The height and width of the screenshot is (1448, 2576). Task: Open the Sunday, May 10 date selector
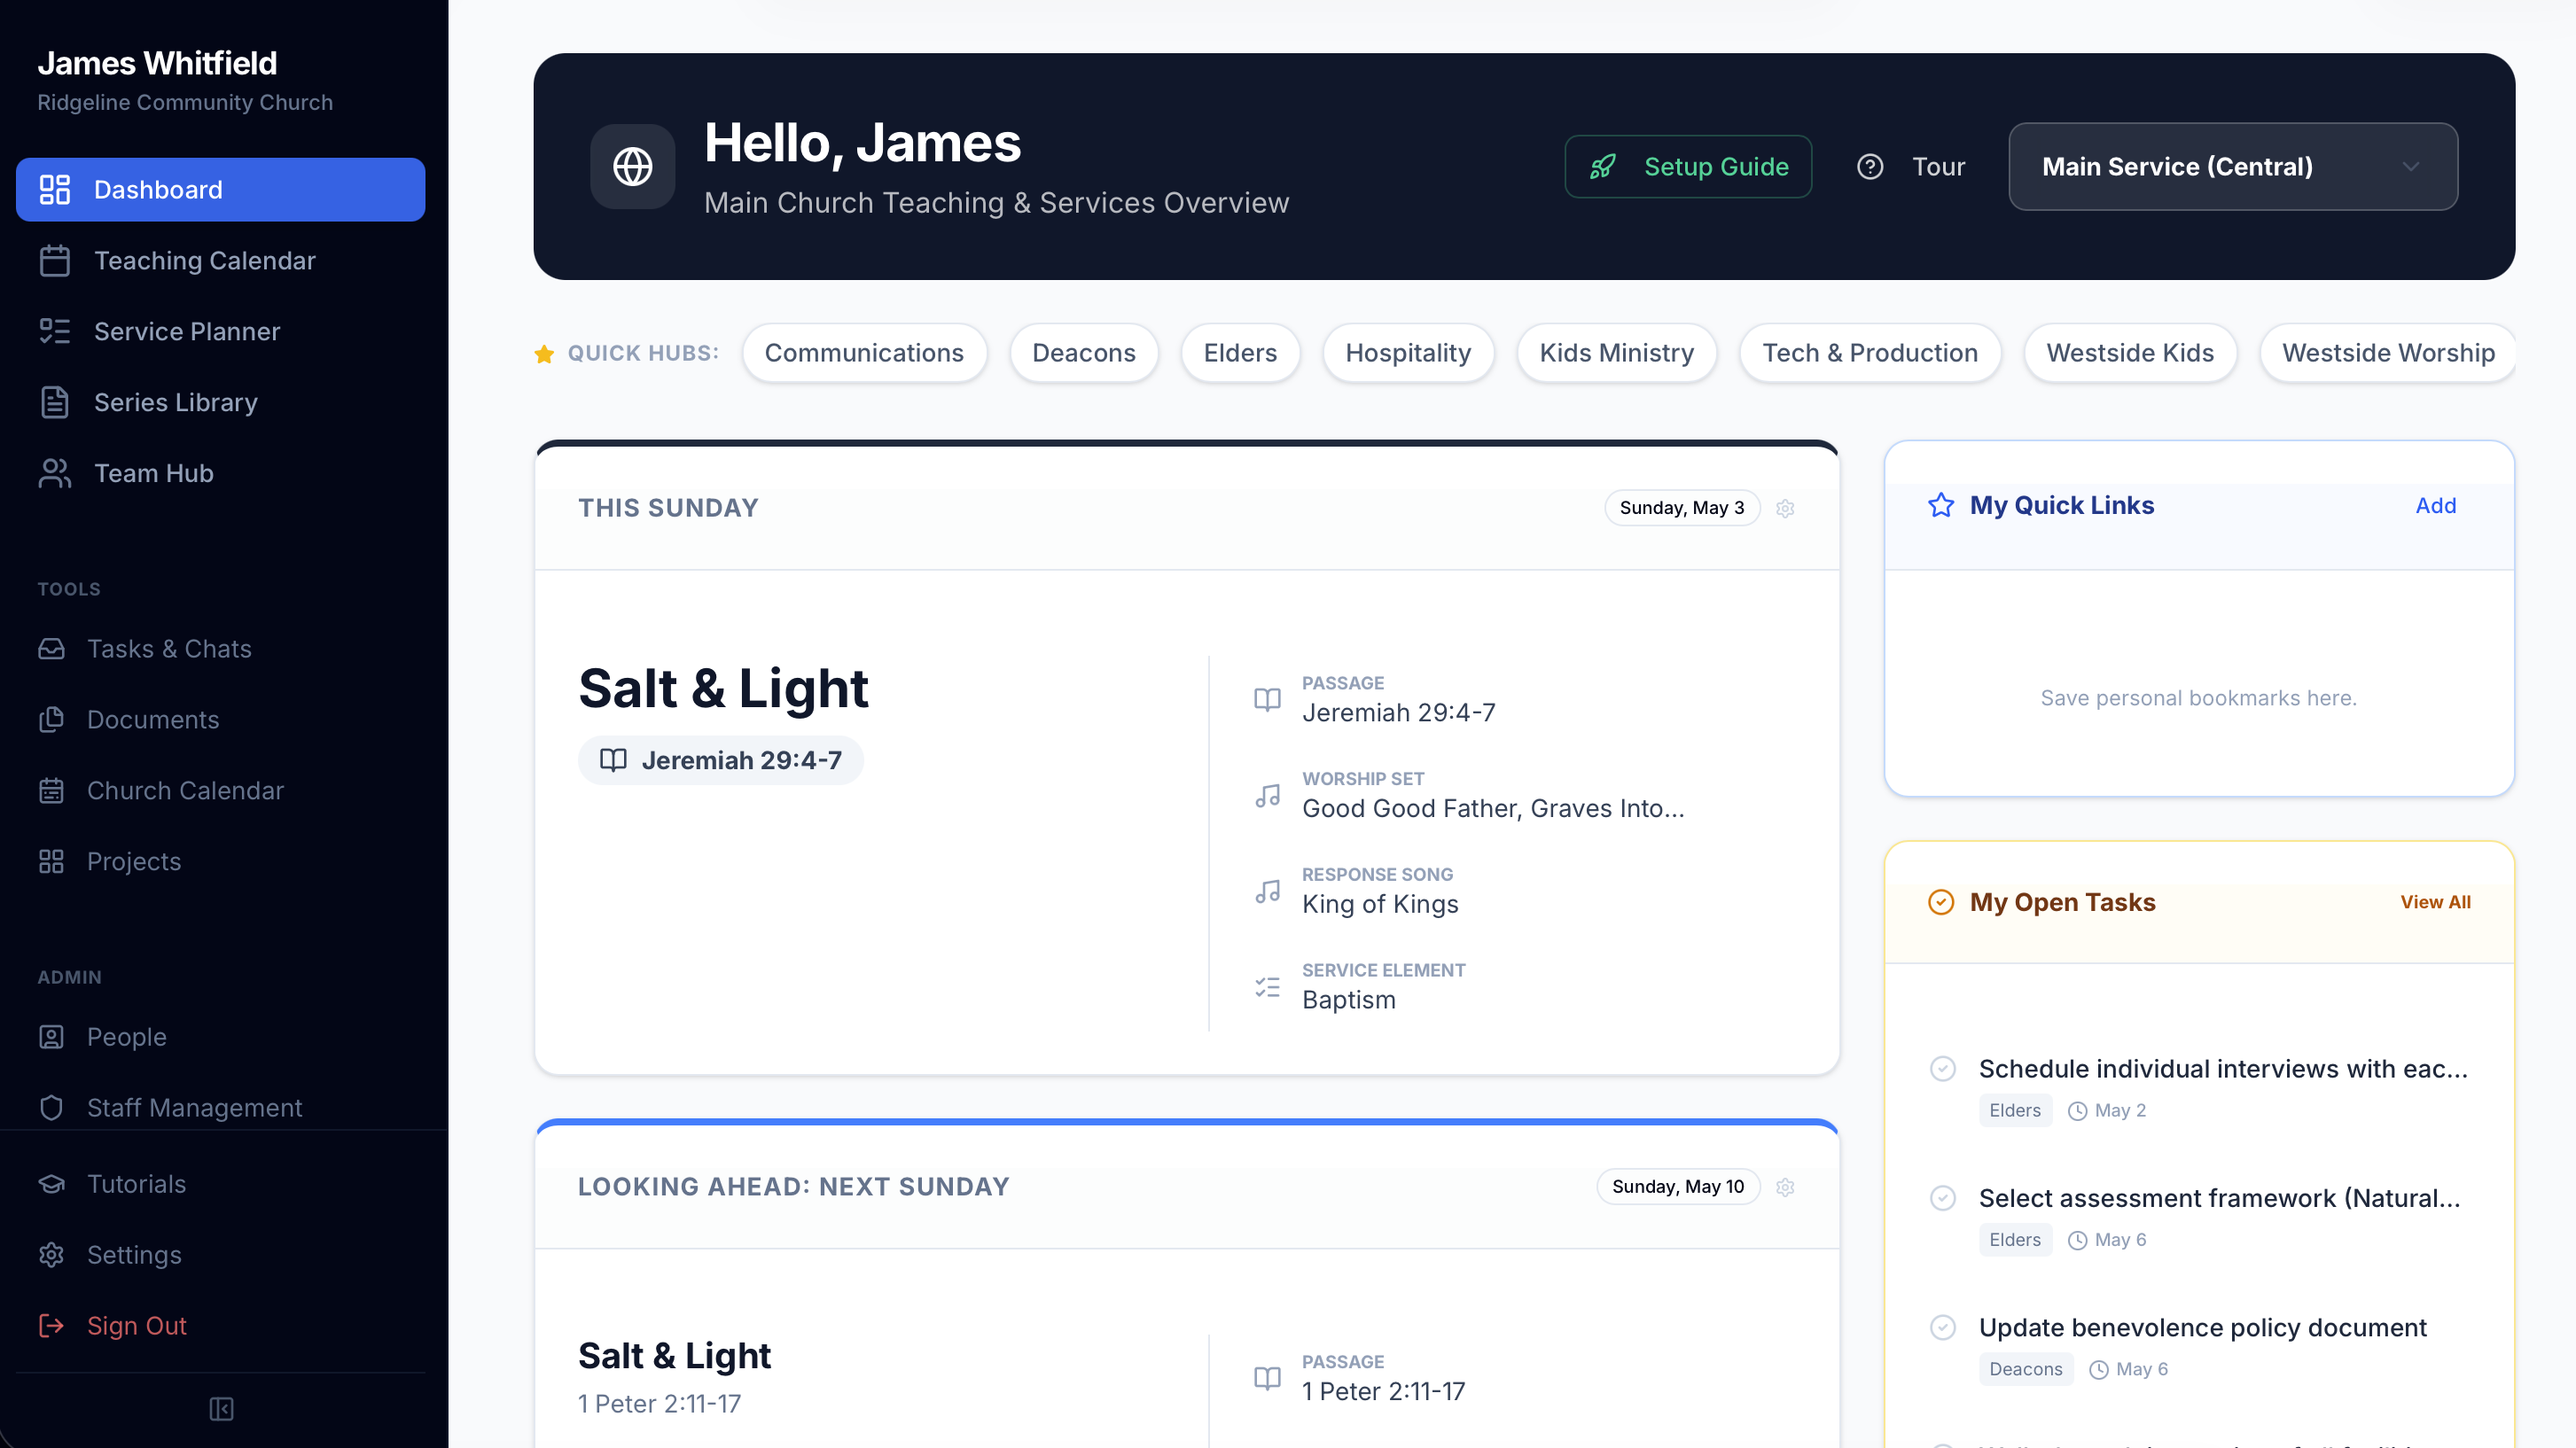(1677, 1186)
